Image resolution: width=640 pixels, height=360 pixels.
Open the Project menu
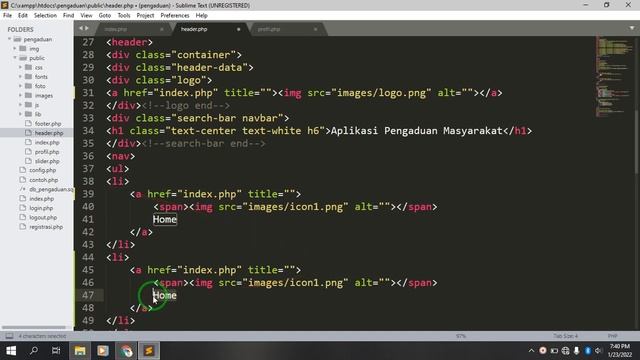click(145, 16)
